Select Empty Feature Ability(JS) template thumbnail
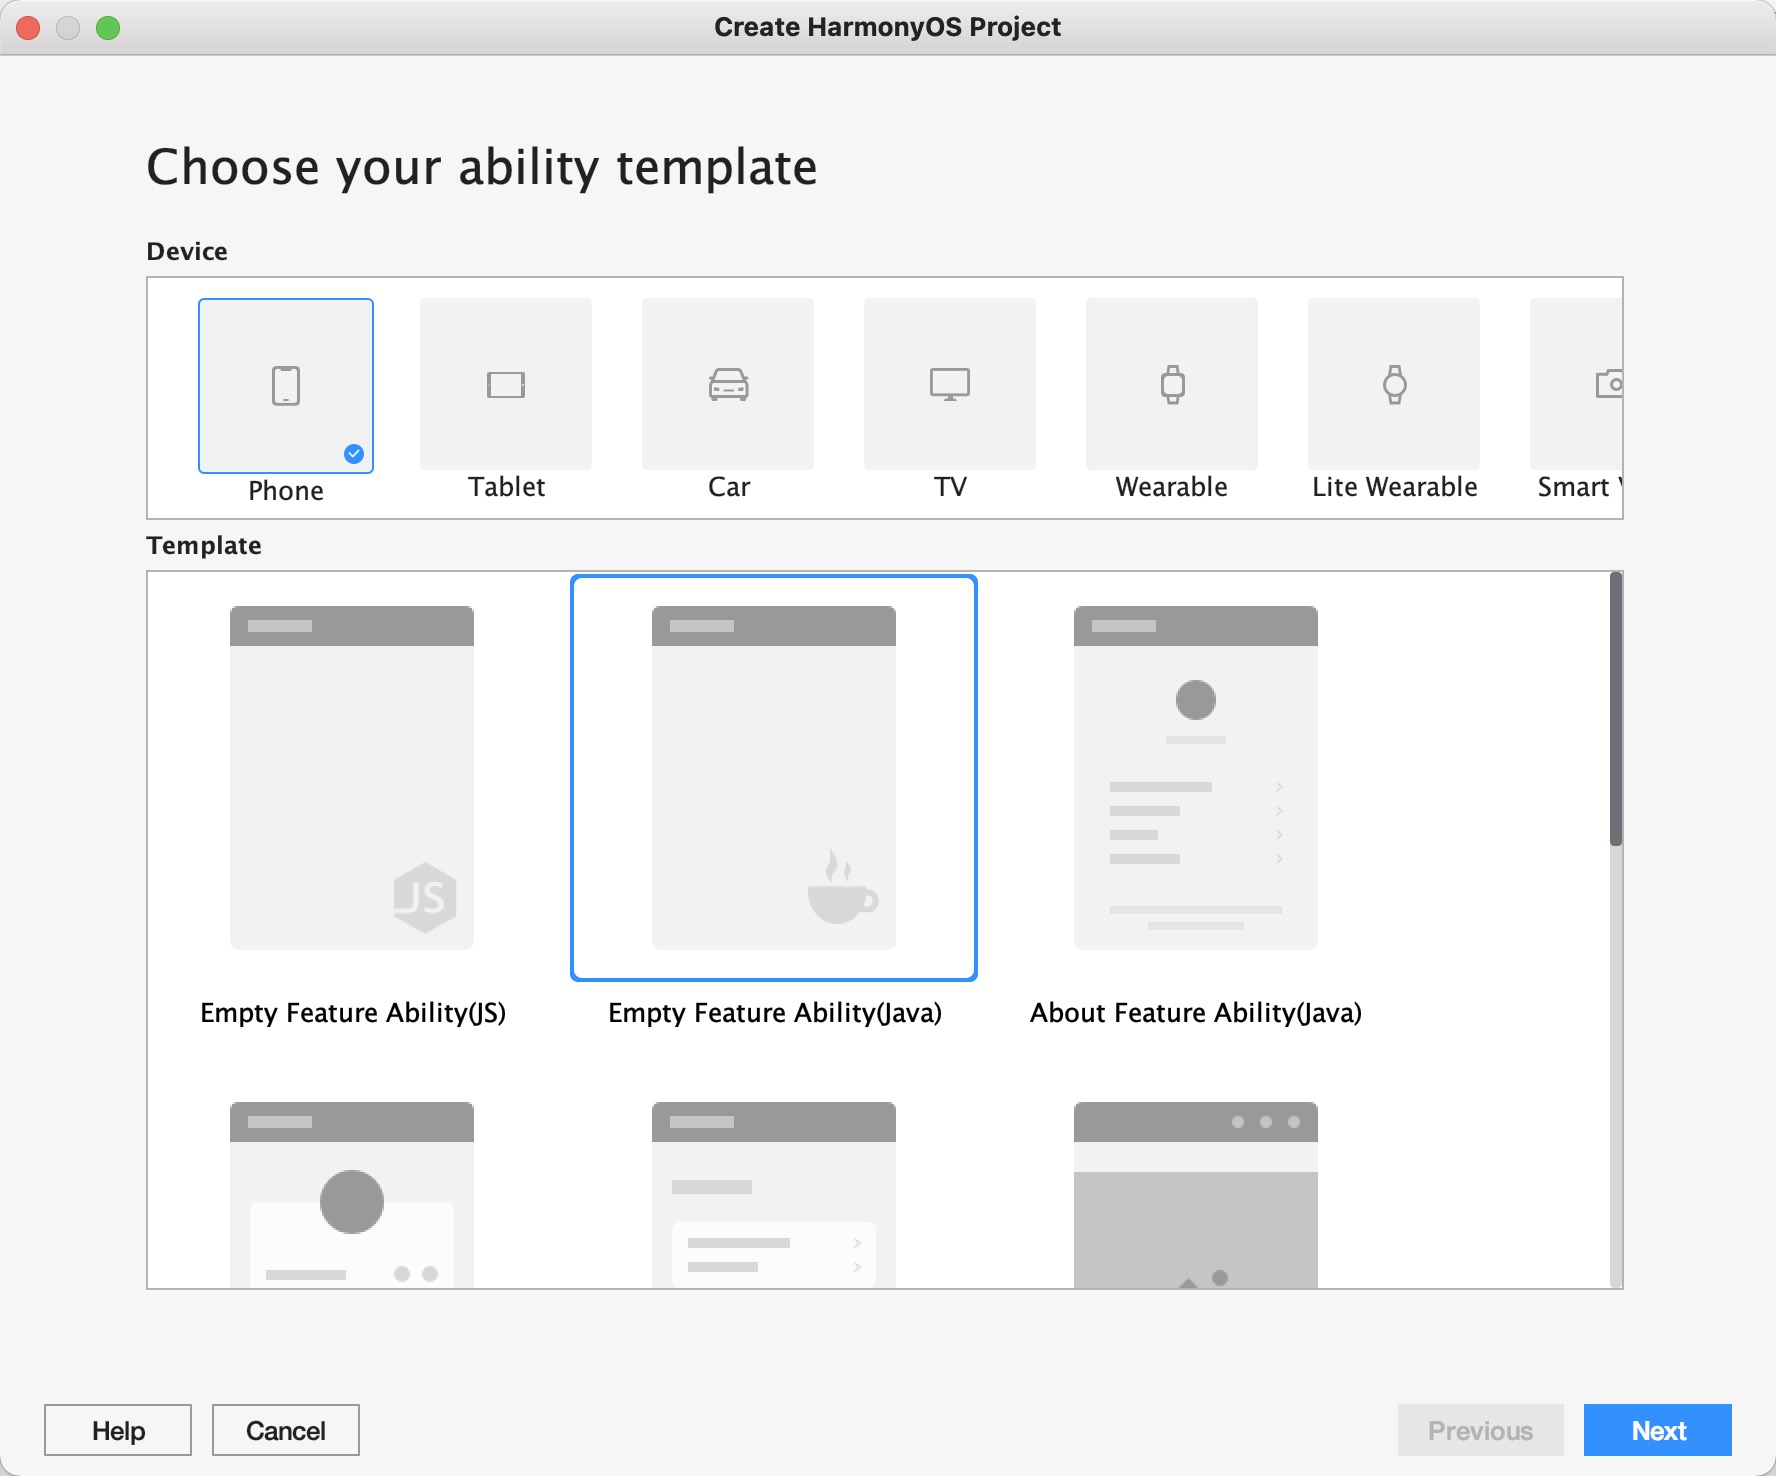Viewport: 1776px width, 1476px height. click(352, 778)
